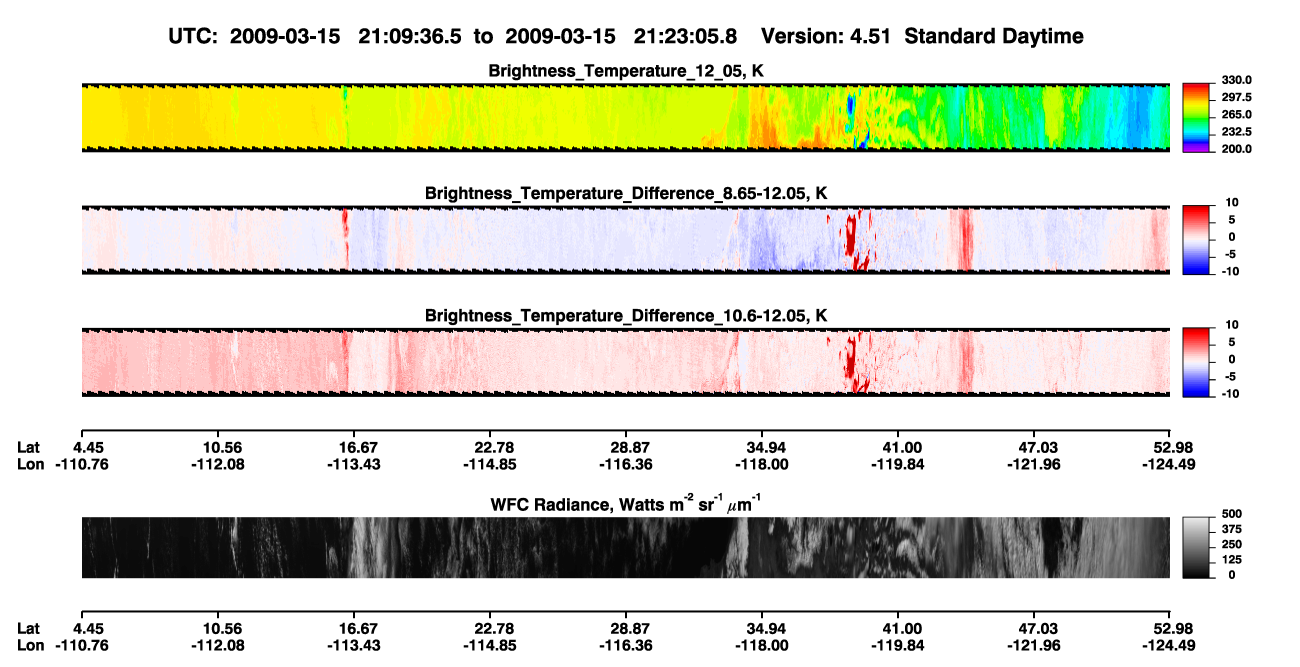This screenshot has width=1300, height=667.
Task: Click '-10' on the 10.6-12.05 colorbar
Action: tap(1230, 394)
